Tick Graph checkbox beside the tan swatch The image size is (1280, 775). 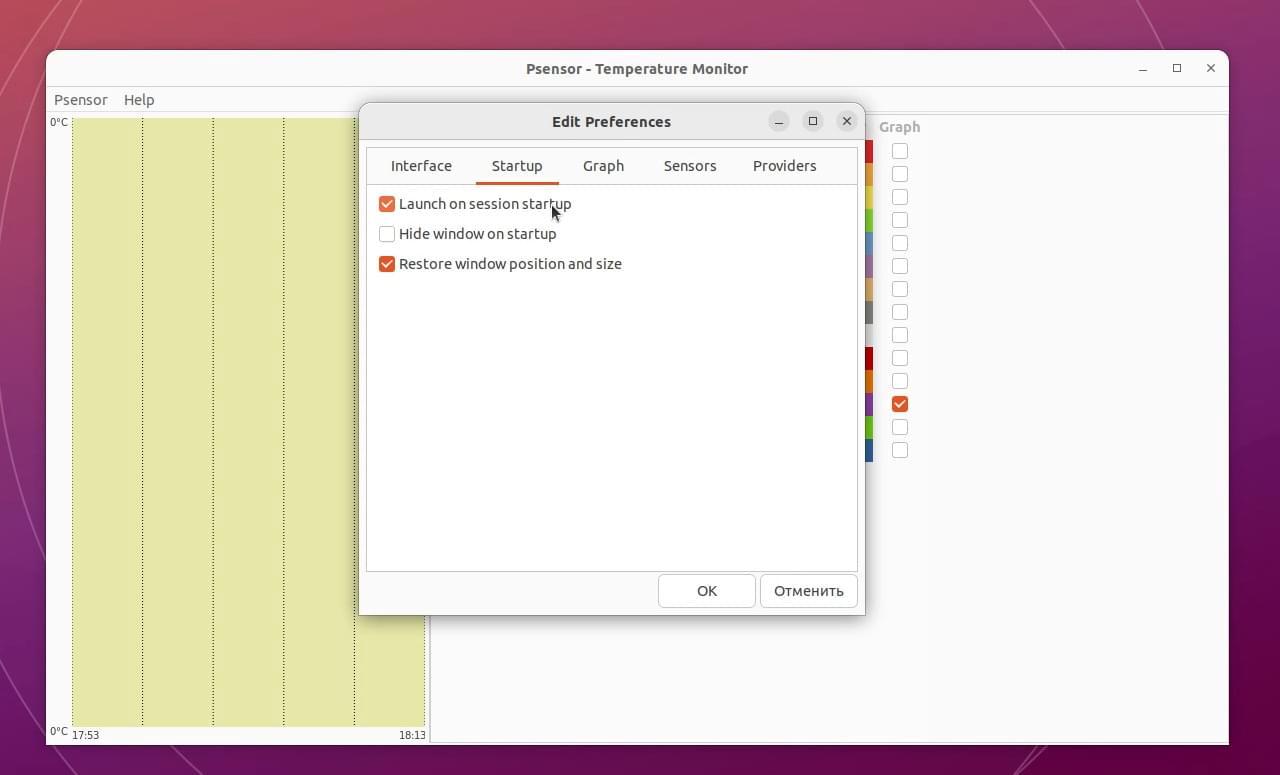coord(900,289)
